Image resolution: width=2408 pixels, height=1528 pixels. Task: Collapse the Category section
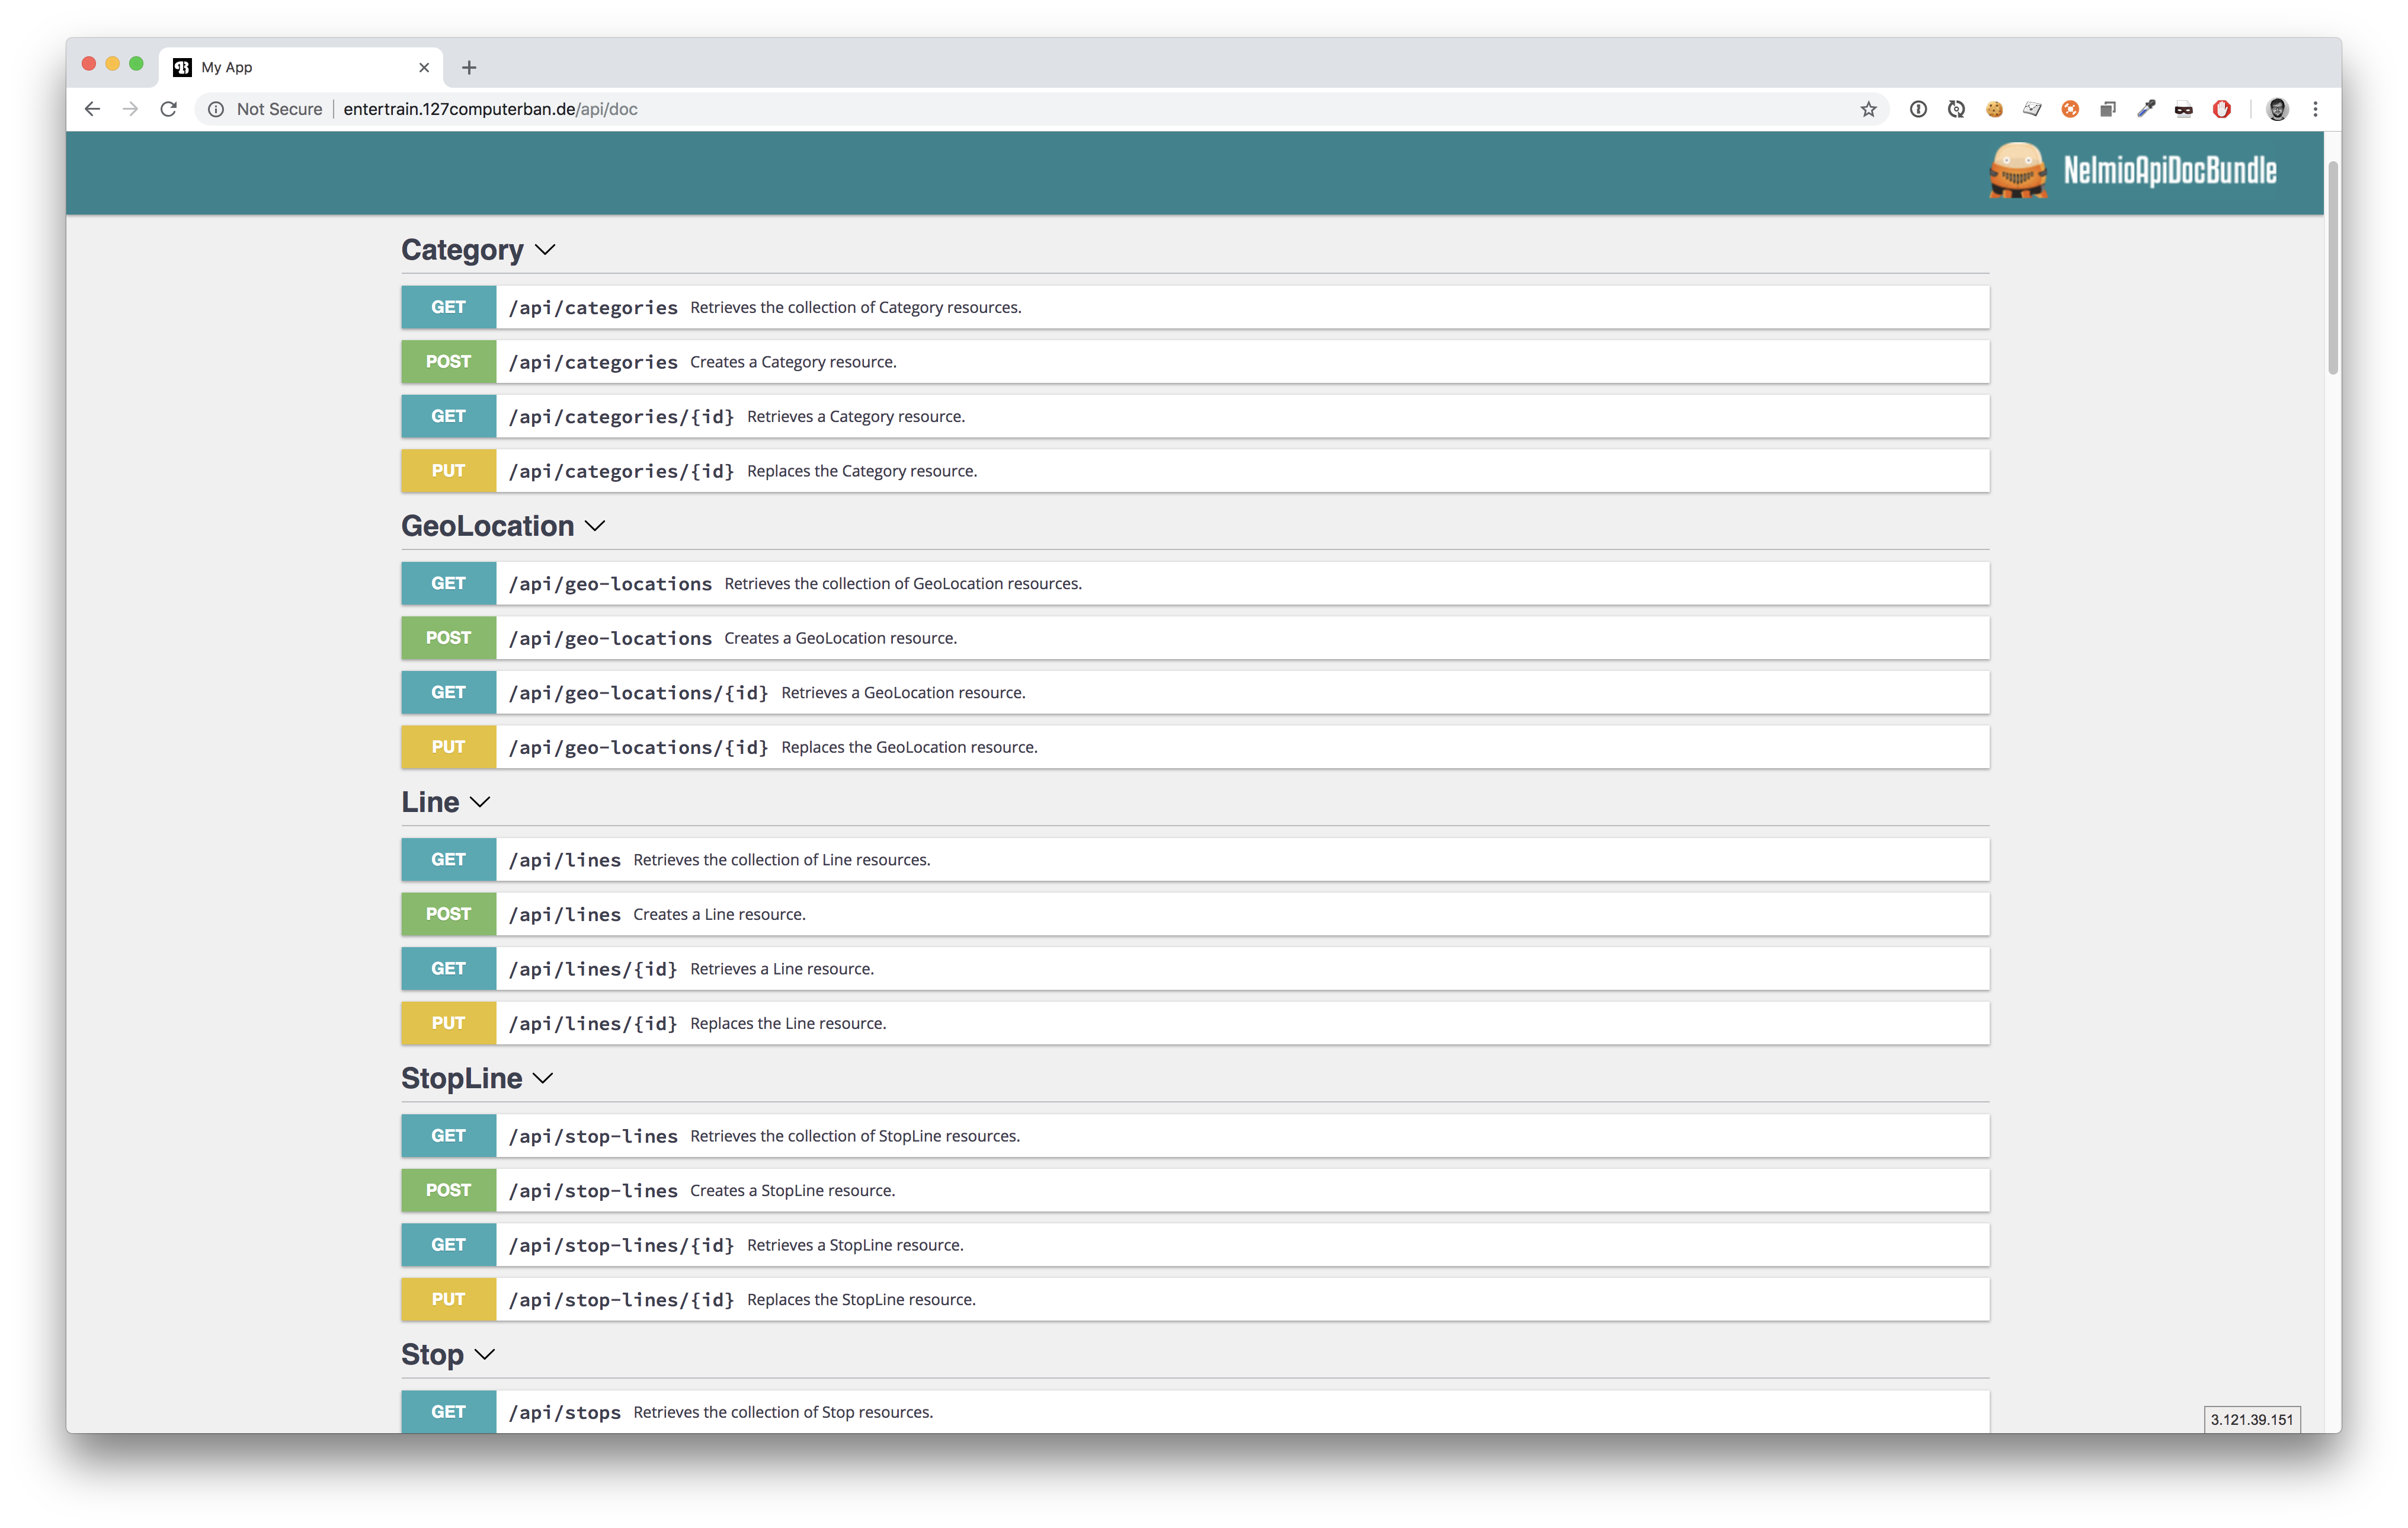pyautogui.click(x=545, y=250)
